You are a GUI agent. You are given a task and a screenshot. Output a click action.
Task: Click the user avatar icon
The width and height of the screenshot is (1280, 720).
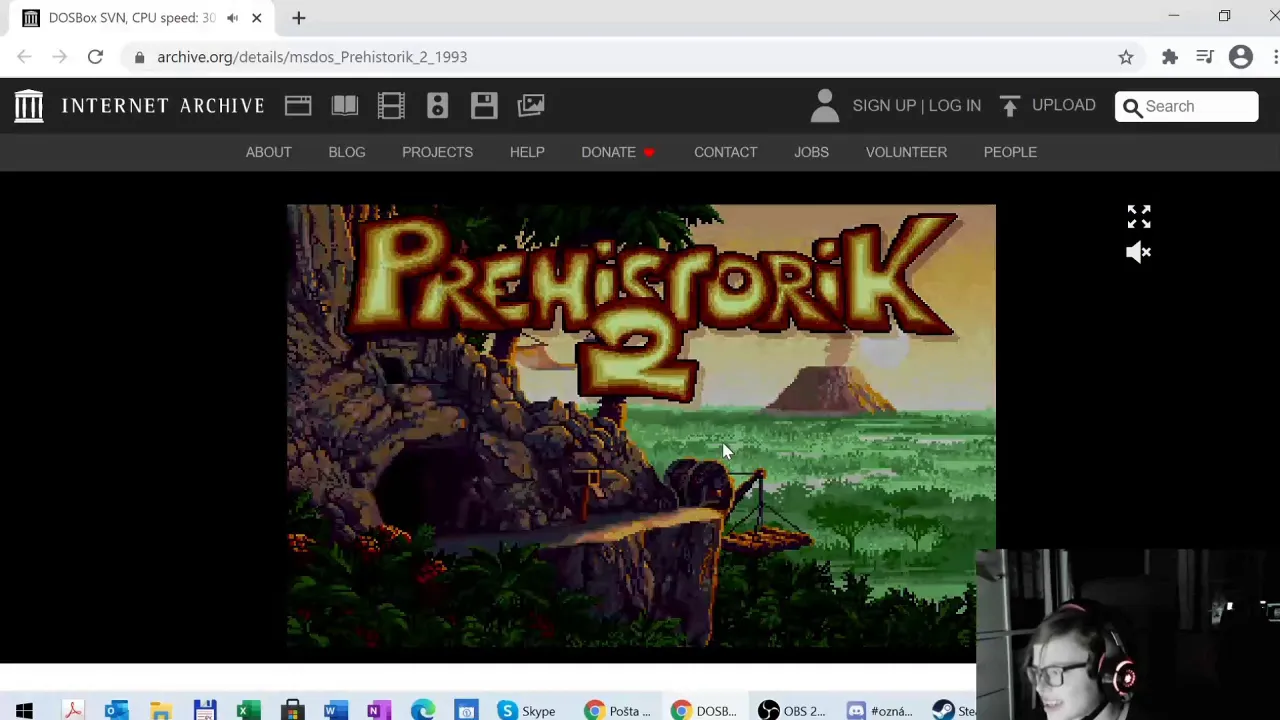click(x=825, y=105)
